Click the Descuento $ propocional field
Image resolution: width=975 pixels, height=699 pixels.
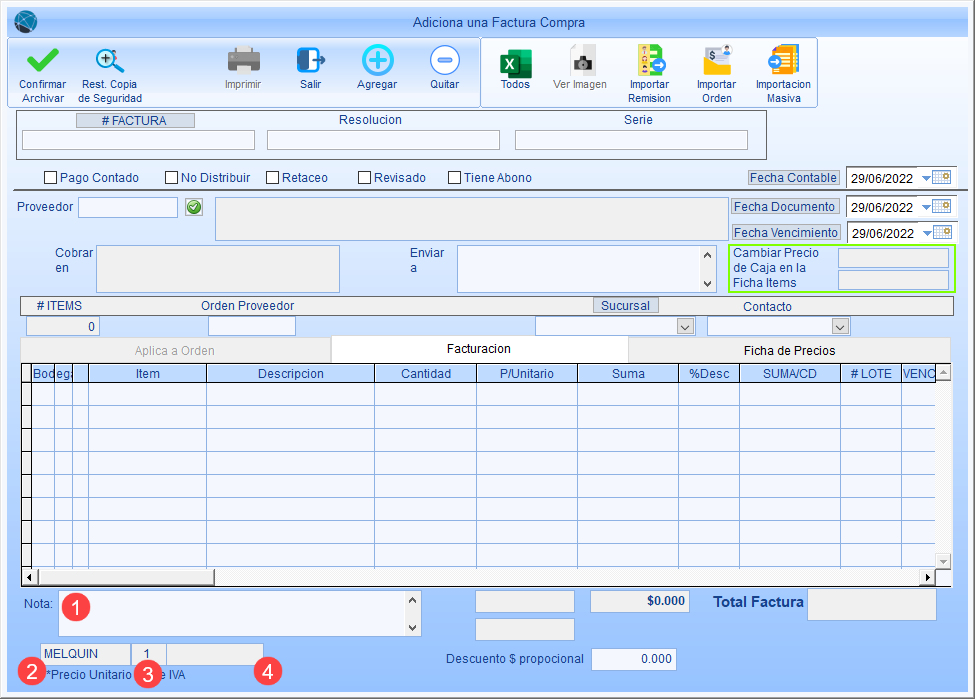coord(634,659)
